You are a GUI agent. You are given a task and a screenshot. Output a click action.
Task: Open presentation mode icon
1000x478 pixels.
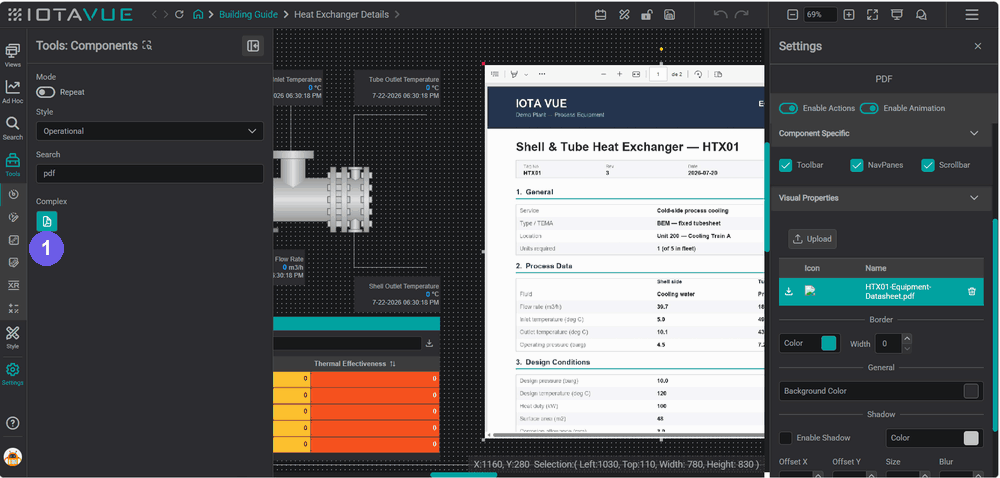pyautogui.click(x=897, y=15)
